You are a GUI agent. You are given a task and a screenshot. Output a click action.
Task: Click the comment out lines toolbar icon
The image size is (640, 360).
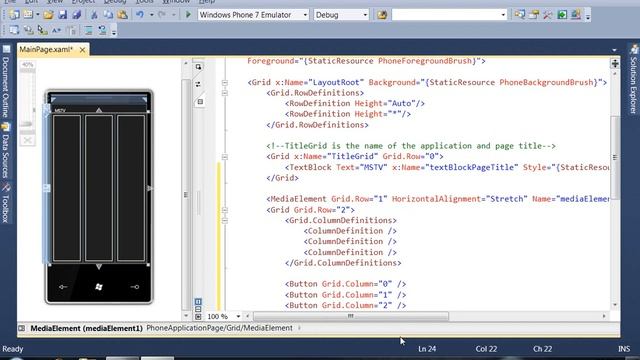click(x=88, y=30)
